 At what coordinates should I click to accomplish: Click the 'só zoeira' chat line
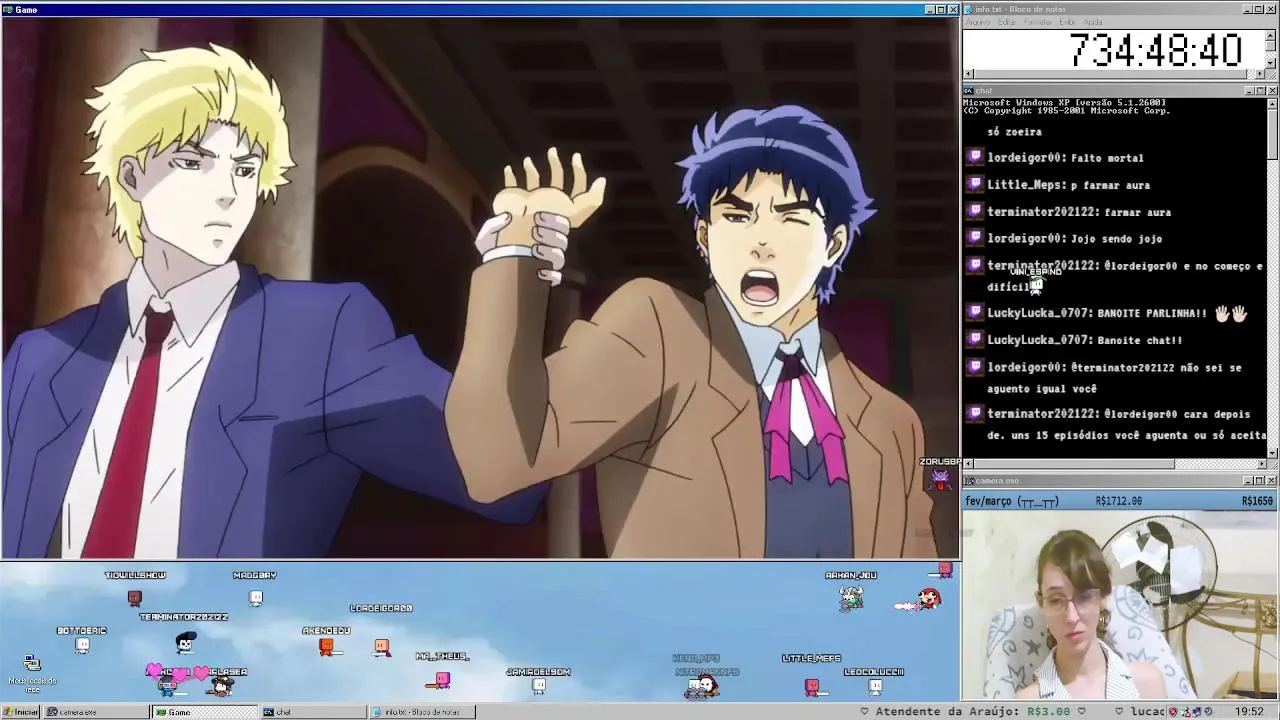pyautogui.click(x=1015, y=132)
